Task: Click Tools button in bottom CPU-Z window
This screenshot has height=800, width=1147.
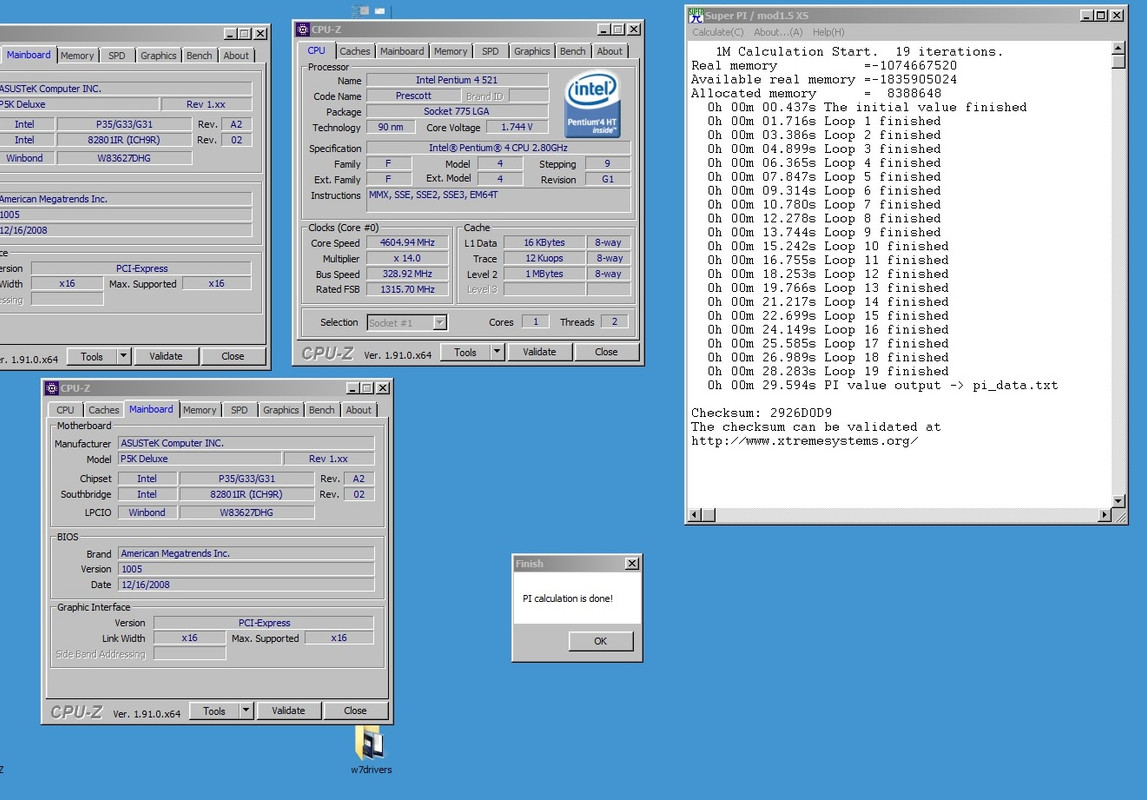Action: tap(214, 710)
